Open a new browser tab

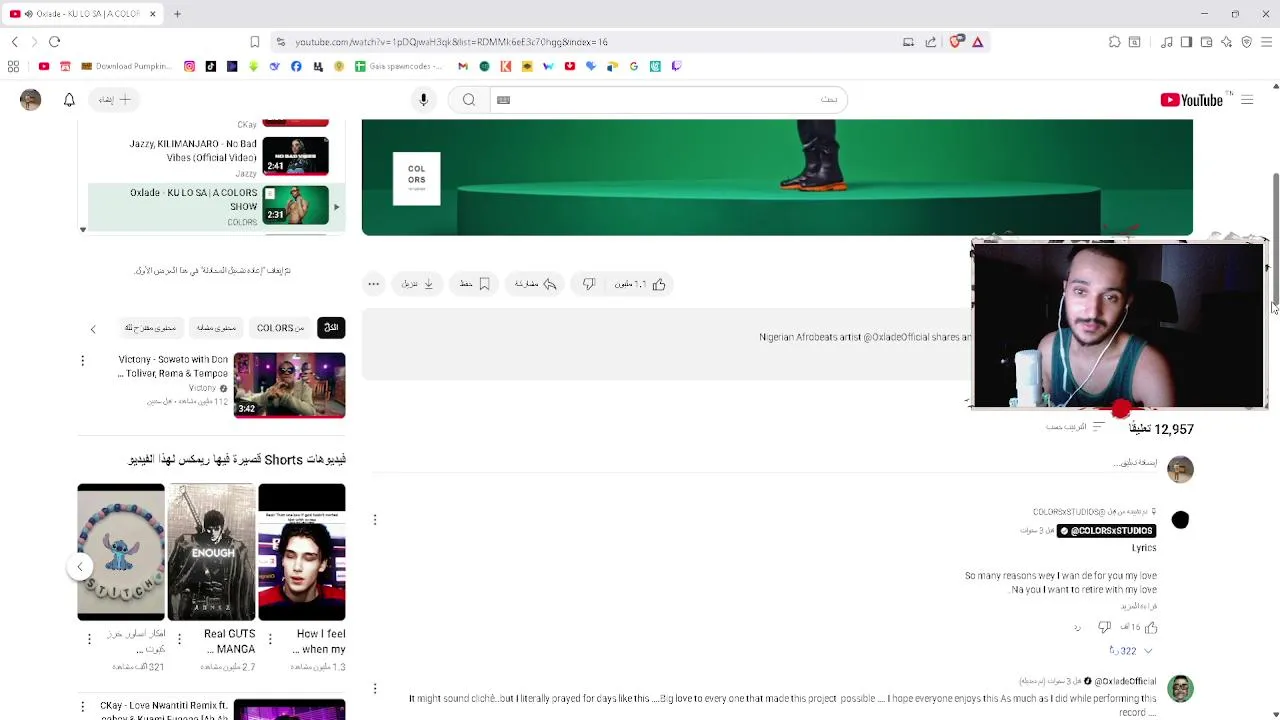[x=177, y=14]
